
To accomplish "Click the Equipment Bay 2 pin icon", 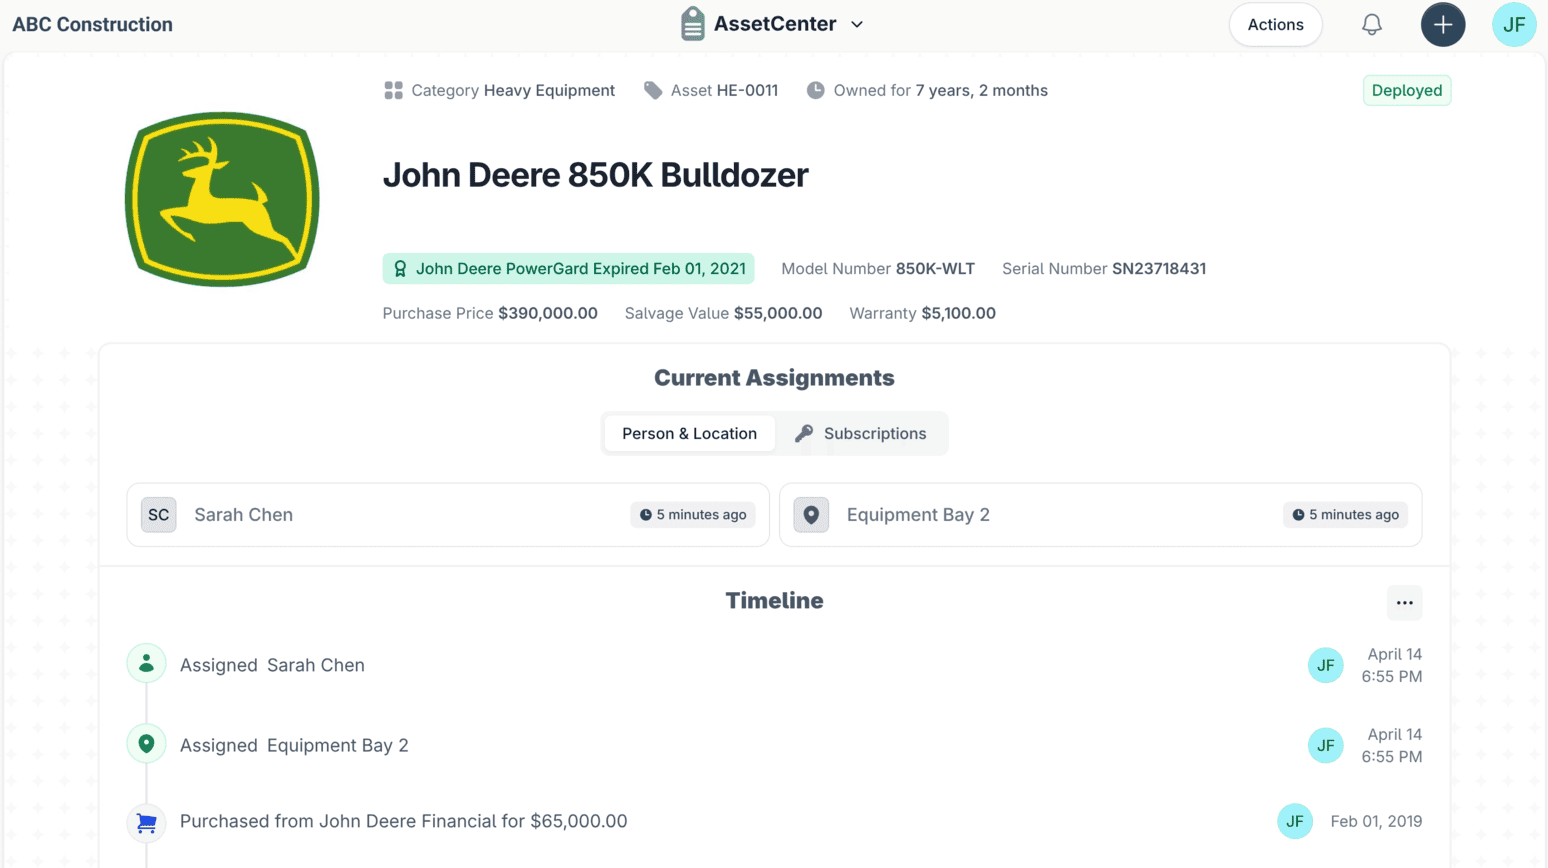I will point(811,514).
